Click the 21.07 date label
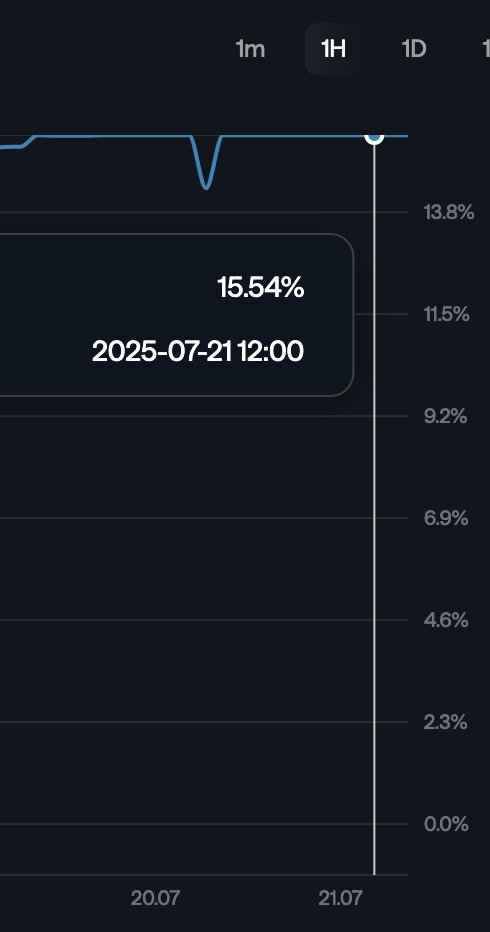The image size is (490, 932). pyautogui.click(x=340, y=898)
